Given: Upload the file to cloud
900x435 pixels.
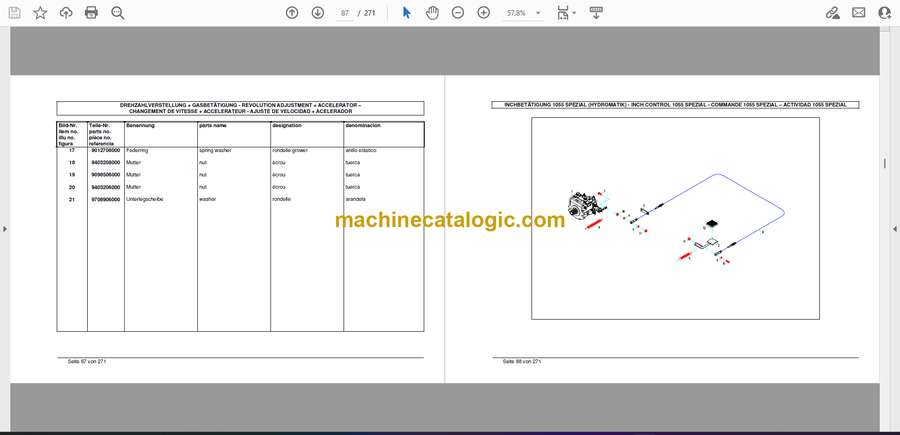Looking at the screenshot, I should [66, 13].
